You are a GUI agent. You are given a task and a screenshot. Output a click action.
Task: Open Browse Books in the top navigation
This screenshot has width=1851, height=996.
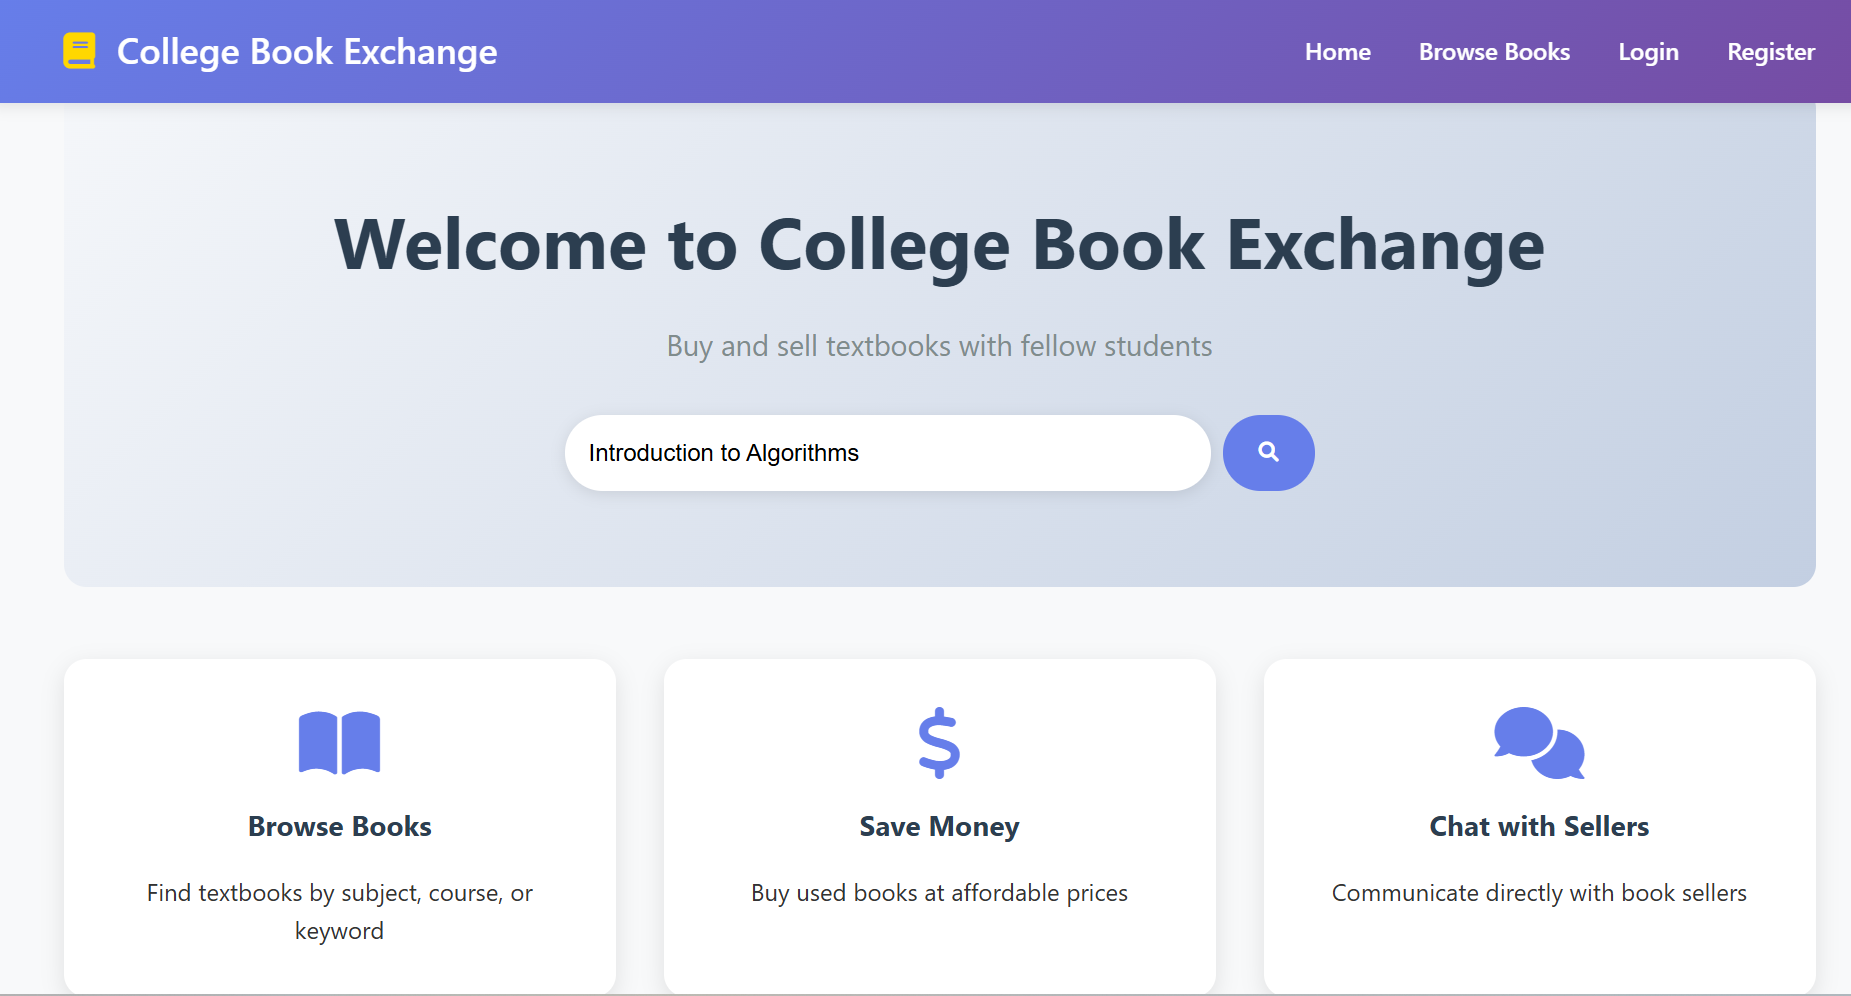click(1494, 51)
